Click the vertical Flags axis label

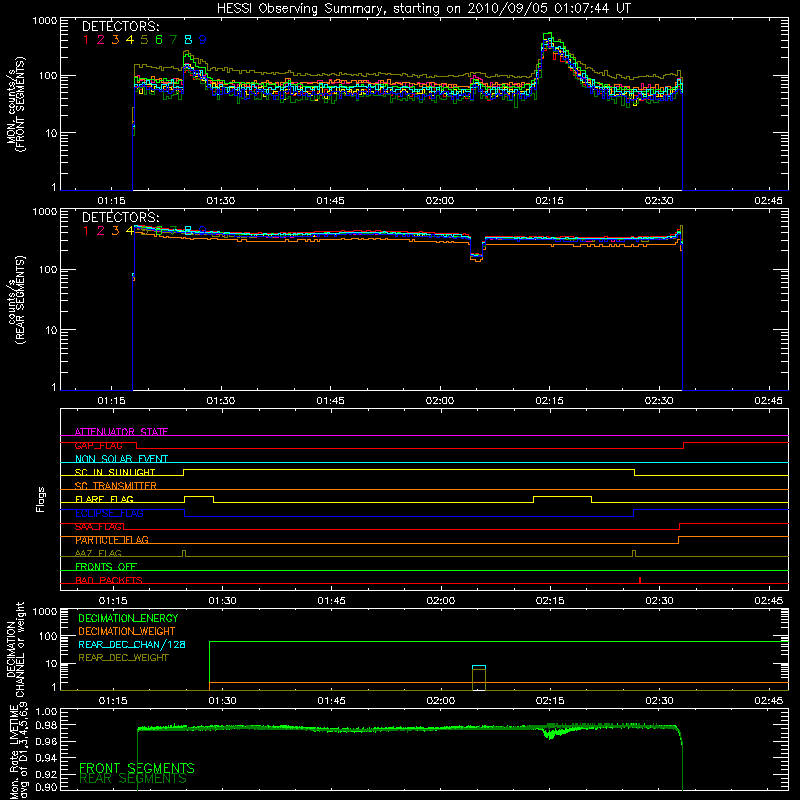41,499
